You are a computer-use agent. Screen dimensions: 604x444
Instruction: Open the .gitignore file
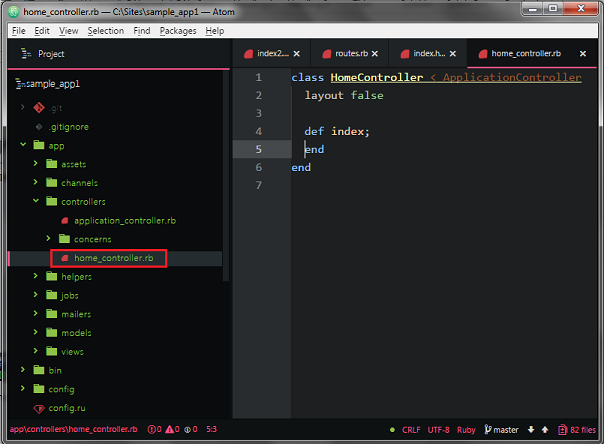coord(69,127)
